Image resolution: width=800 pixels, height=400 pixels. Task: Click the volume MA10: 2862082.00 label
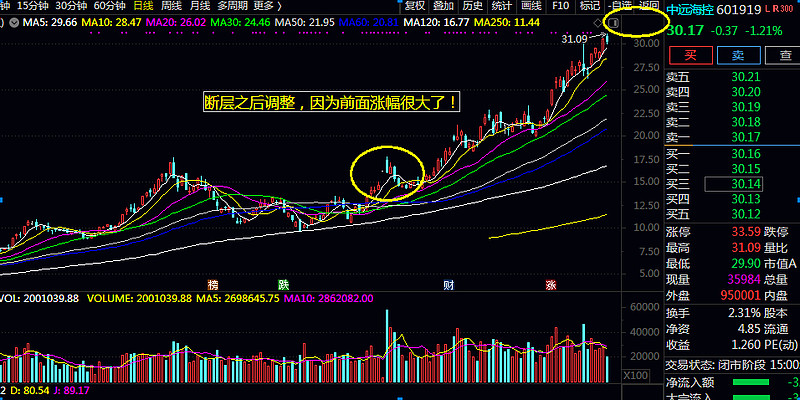coord(329,298)
